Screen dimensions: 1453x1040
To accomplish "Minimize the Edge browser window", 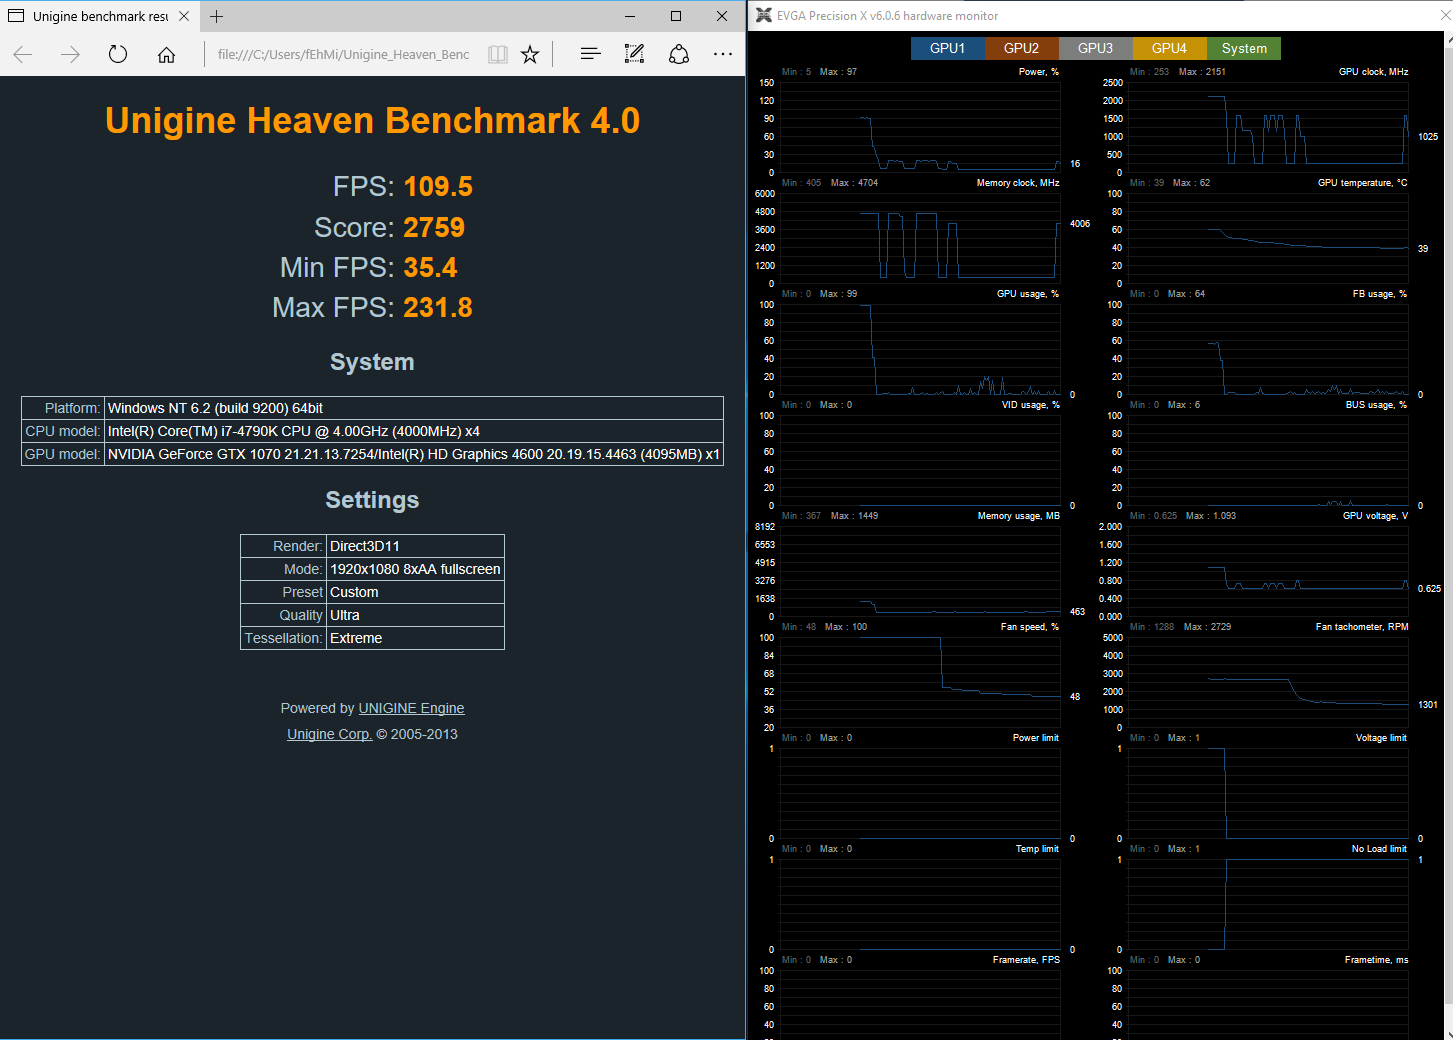I will pos(630,16).
